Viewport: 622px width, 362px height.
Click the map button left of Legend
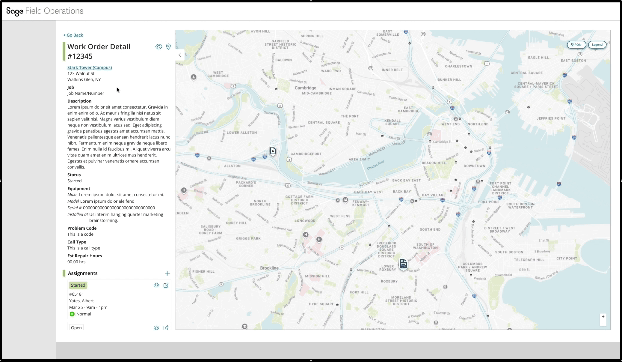(x=576, y=45)
